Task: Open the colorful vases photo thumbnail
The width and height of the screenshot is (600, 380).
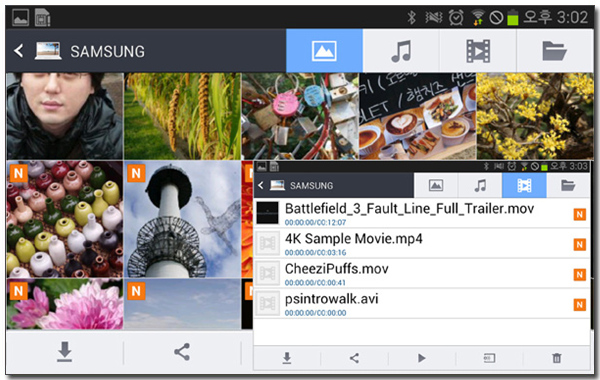Action: pos(65,219)
